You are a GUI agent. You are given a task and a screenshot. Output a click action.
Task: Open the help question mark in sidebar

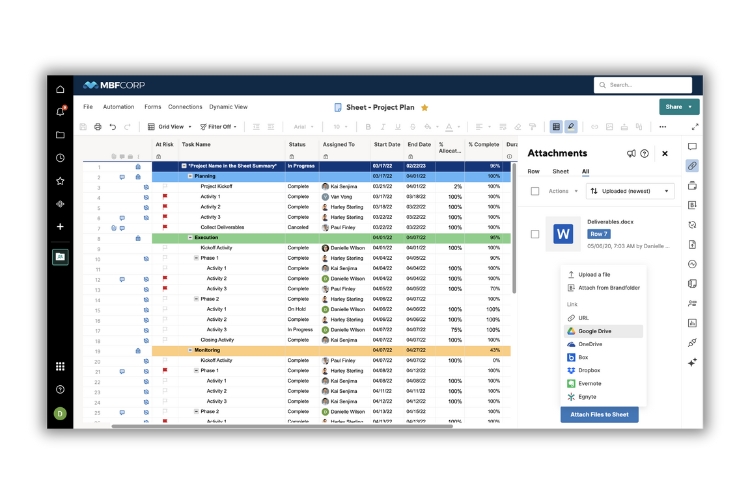pyautogui.click(x=60, y=389)
